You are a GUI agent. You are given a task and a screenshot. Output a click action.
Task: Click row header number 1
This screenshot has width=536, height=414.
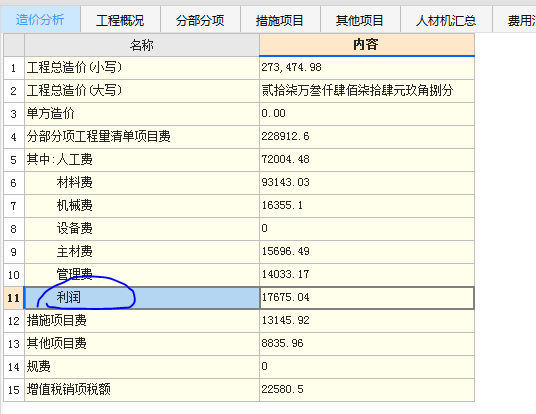click(14, 68)
